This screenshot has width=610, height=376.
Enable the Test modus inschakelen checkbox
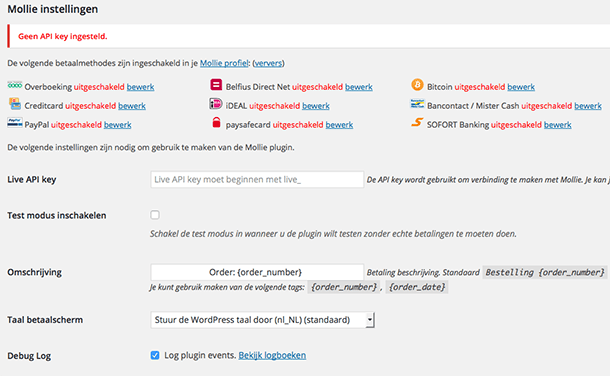[155, 215]
